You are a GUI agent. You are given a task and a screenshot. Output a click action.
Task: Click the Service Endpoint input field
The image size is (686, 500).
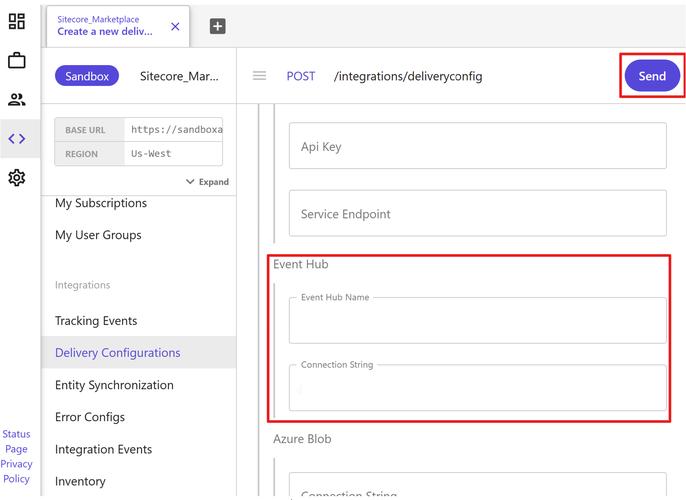tap(477, 214)
